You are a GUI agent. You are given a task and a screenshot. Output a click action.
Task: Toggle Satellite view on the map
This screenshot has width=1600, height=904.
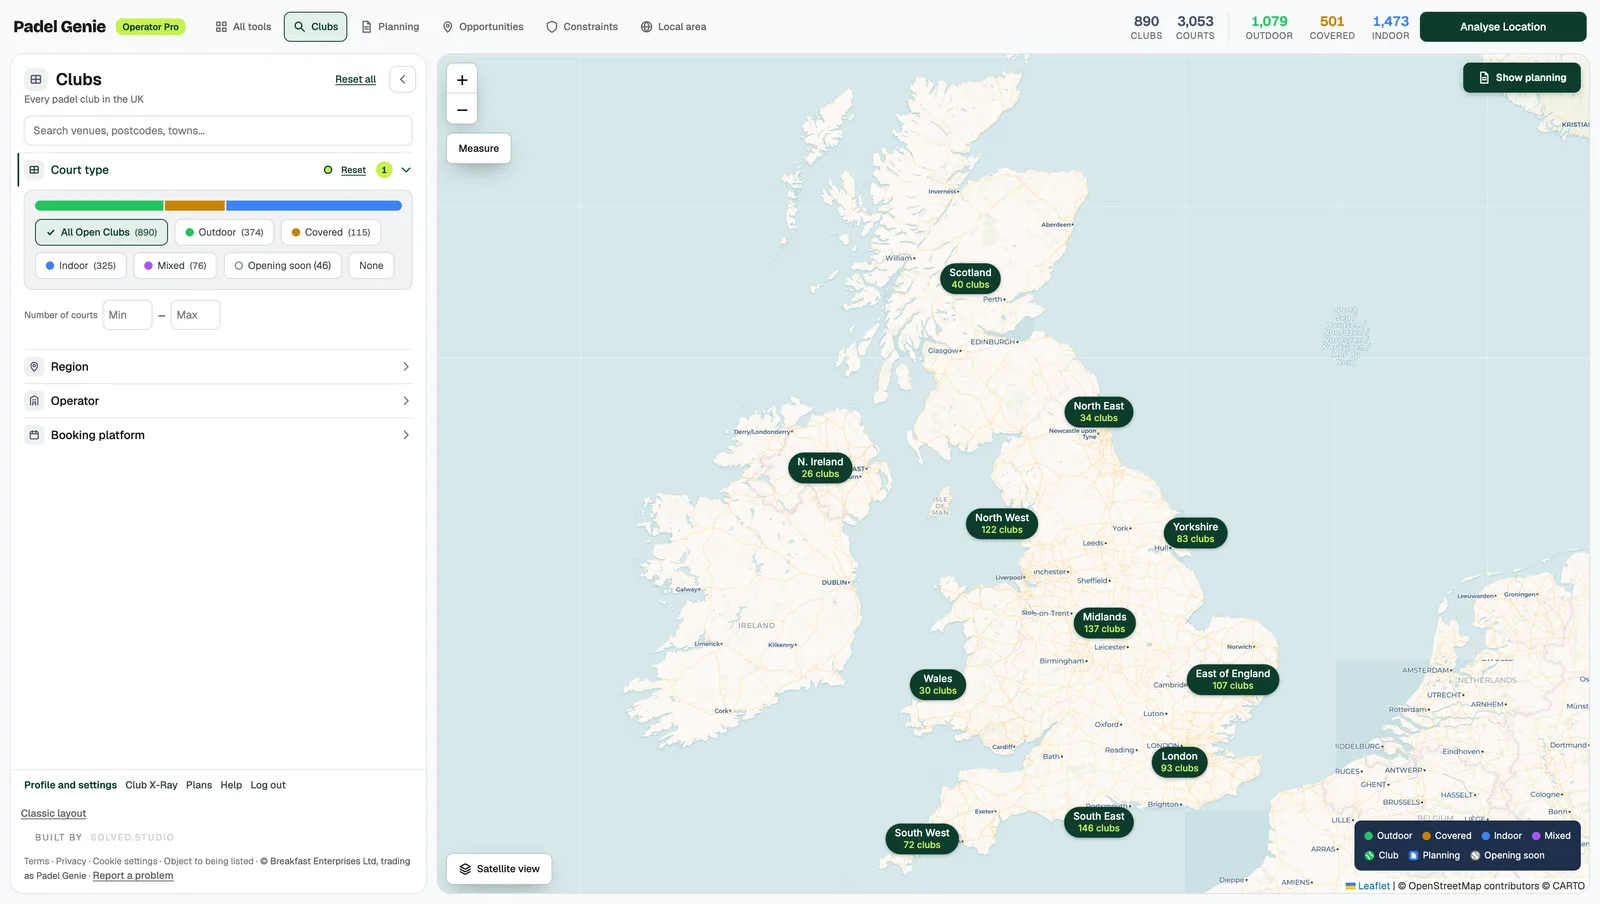(499, 869)
